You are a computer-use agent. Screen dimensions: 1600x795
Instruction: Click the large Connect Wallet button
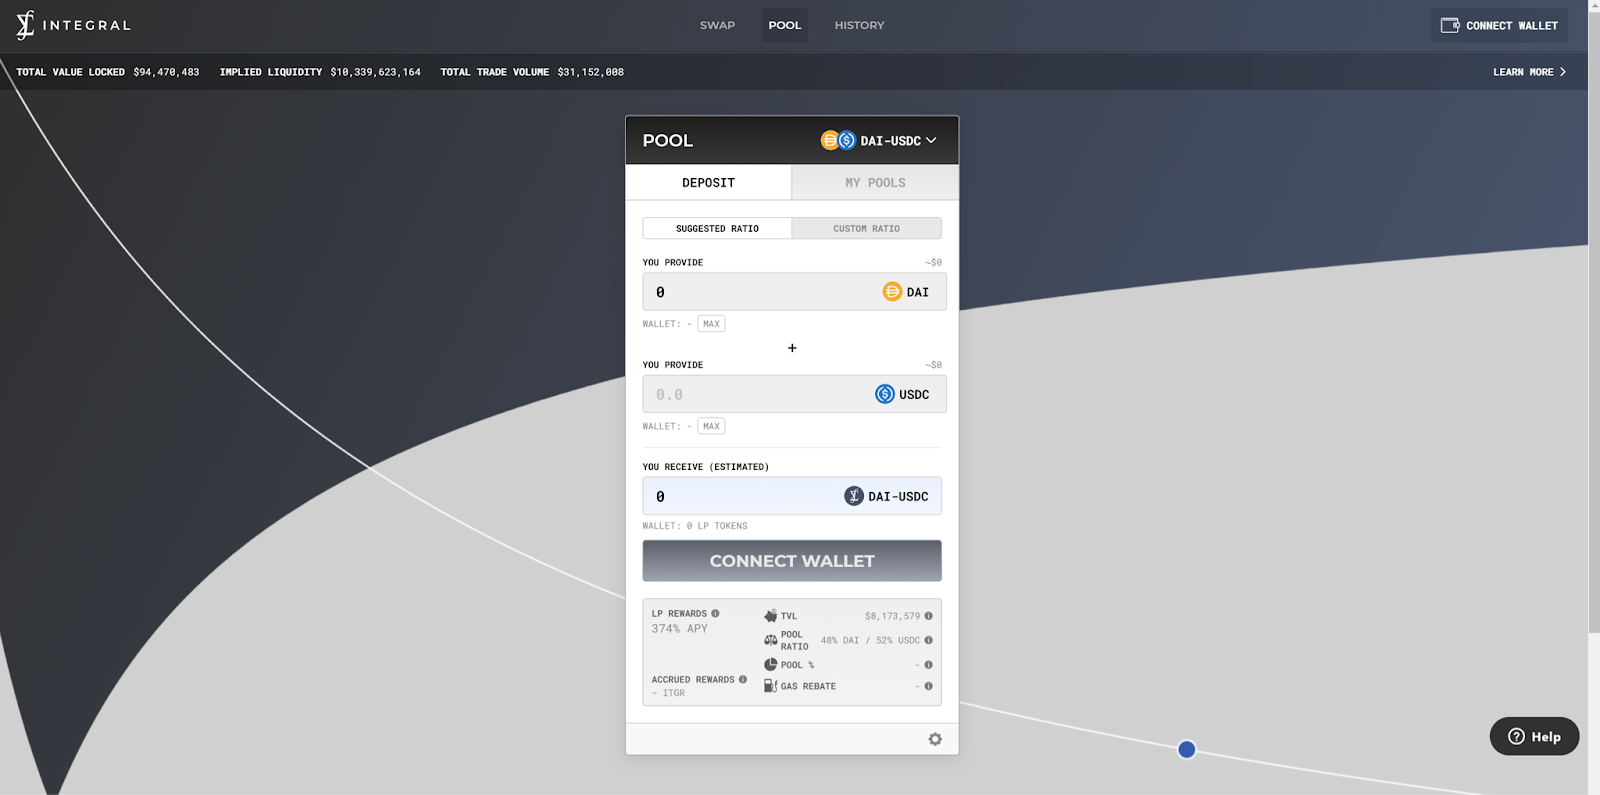tap(792, 561)
